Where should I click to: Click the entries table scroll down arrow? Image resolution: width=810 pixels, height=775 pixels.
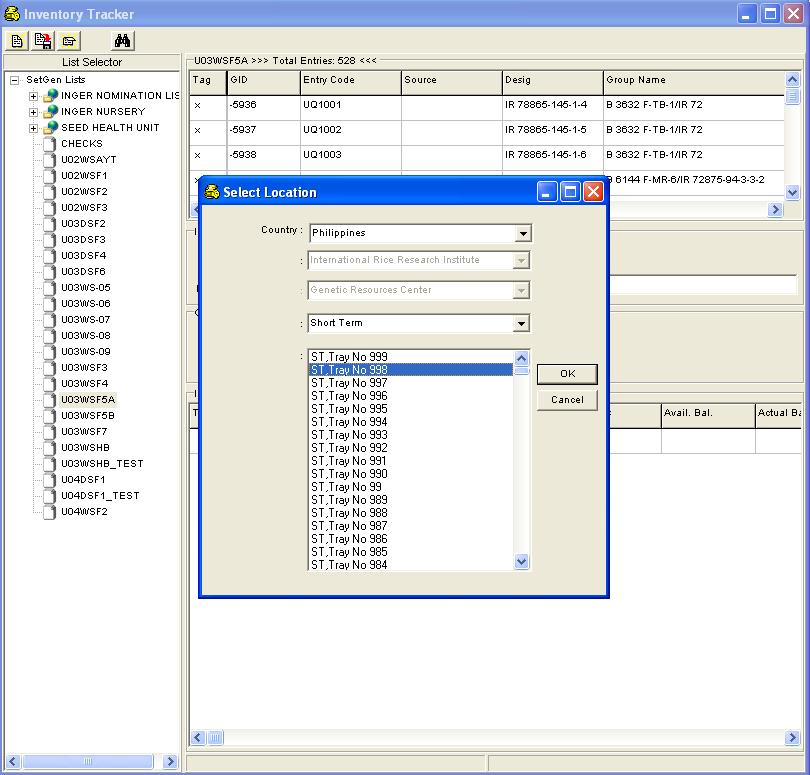[792, 193]
